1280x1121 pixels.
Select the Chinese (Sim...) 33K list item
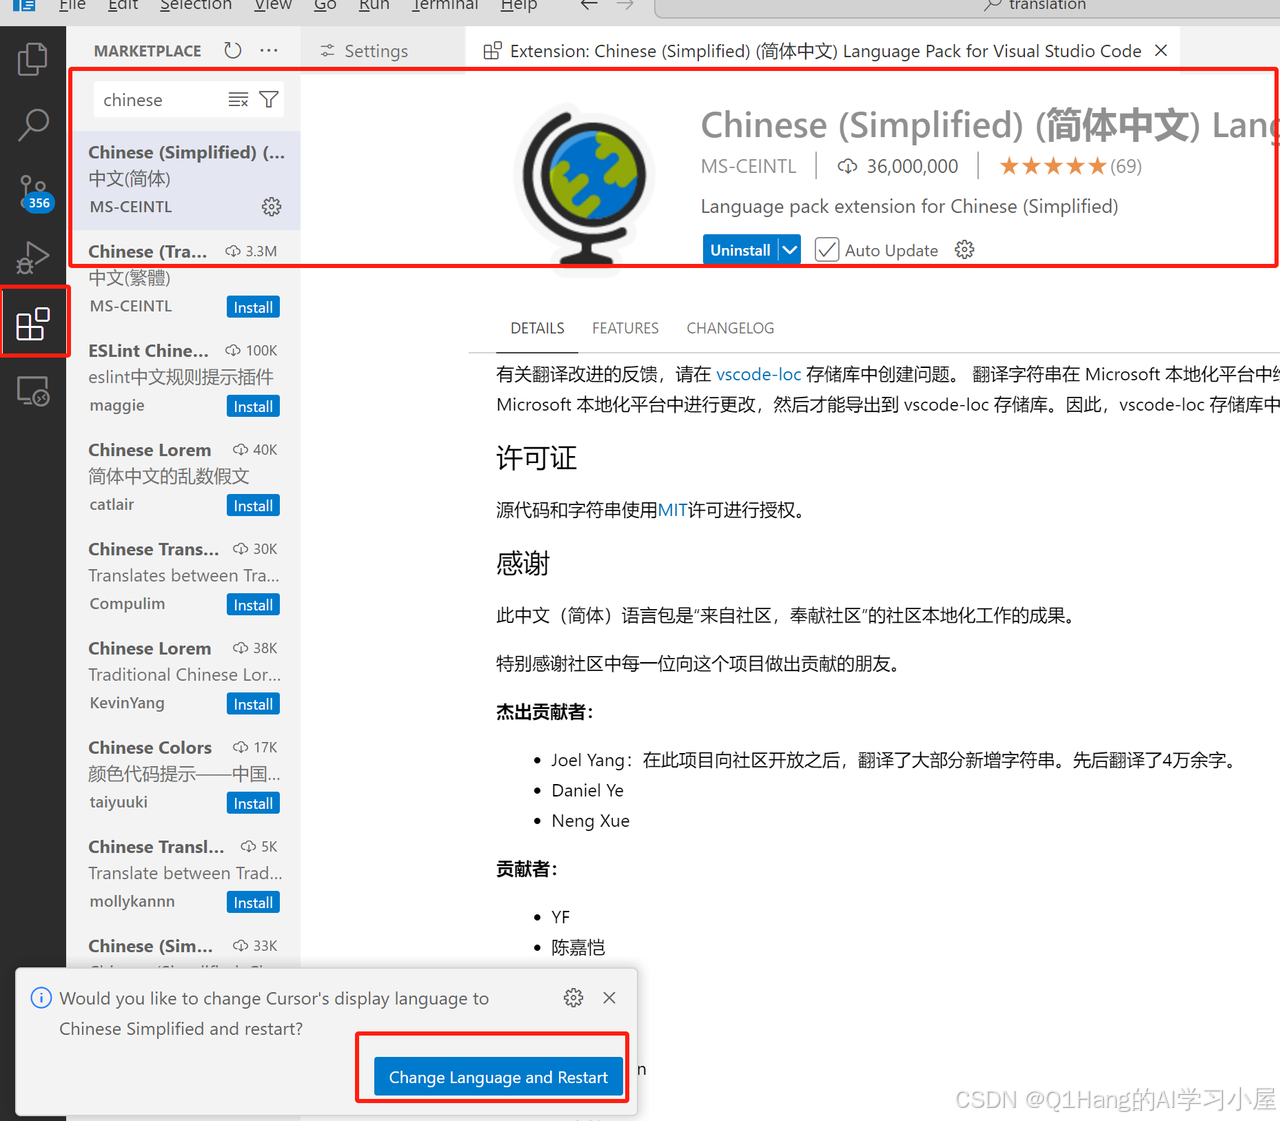pos(184,947)
